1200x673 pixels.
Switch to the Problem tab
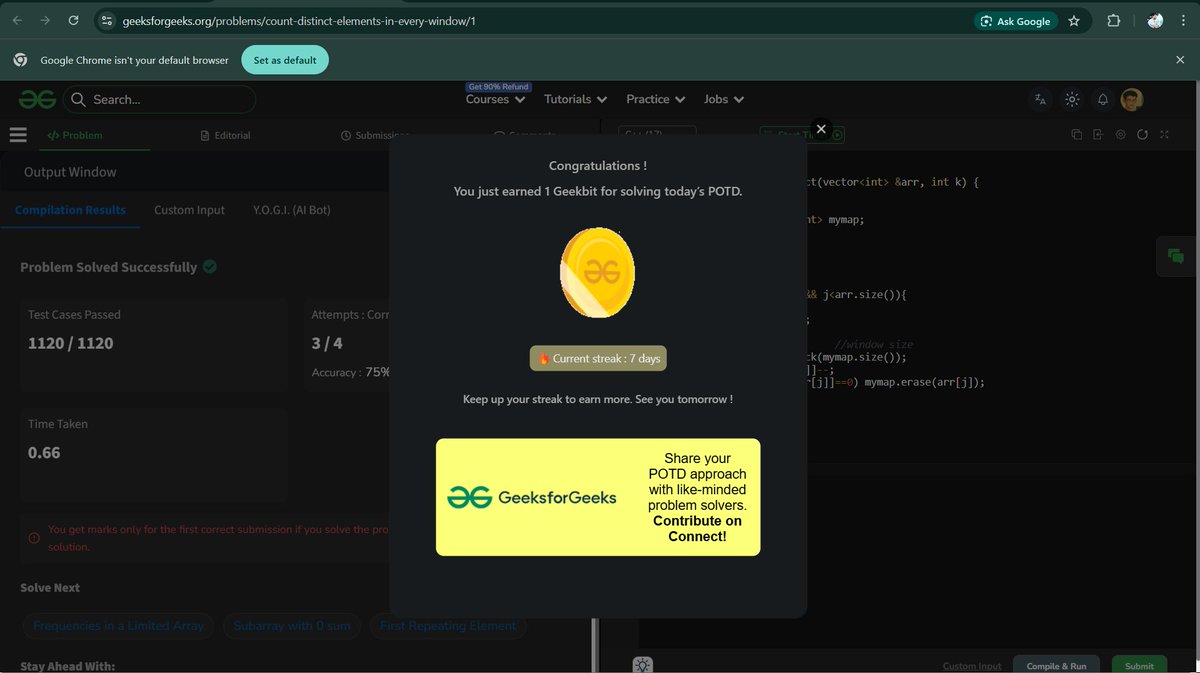[75, 135]
